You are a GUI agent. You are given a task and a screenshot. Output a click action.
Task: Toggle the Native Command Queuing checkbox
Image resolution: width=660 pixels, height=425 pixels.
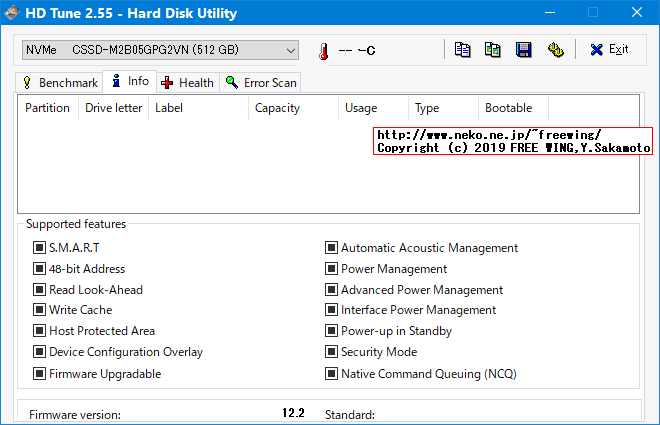[x=332, y=374]
